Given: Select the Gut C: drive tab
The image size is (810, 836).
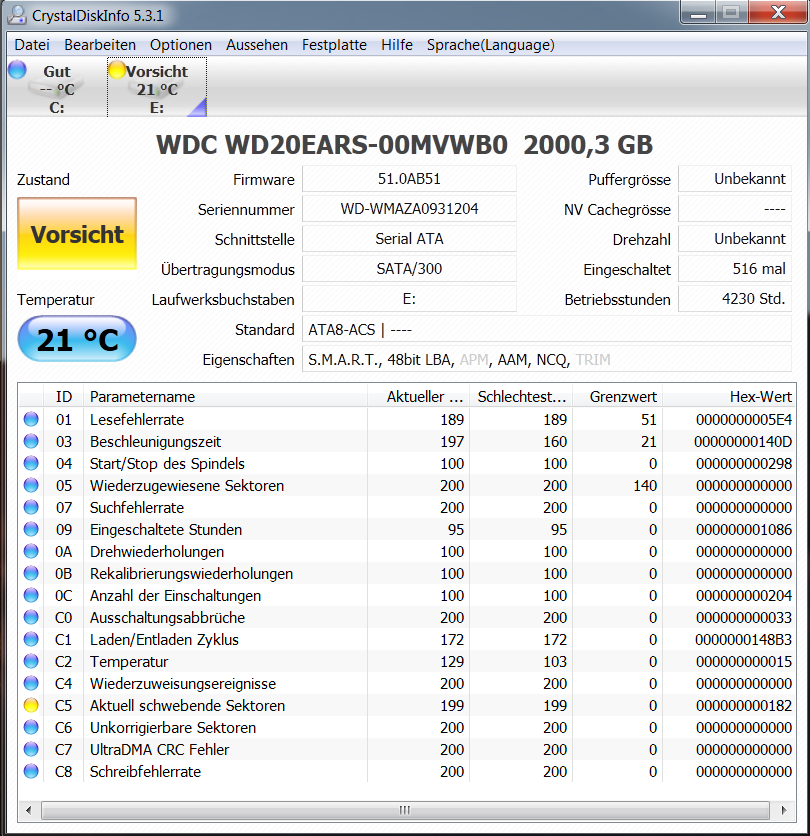Looking at the screenshot, I should coord(57,89).
